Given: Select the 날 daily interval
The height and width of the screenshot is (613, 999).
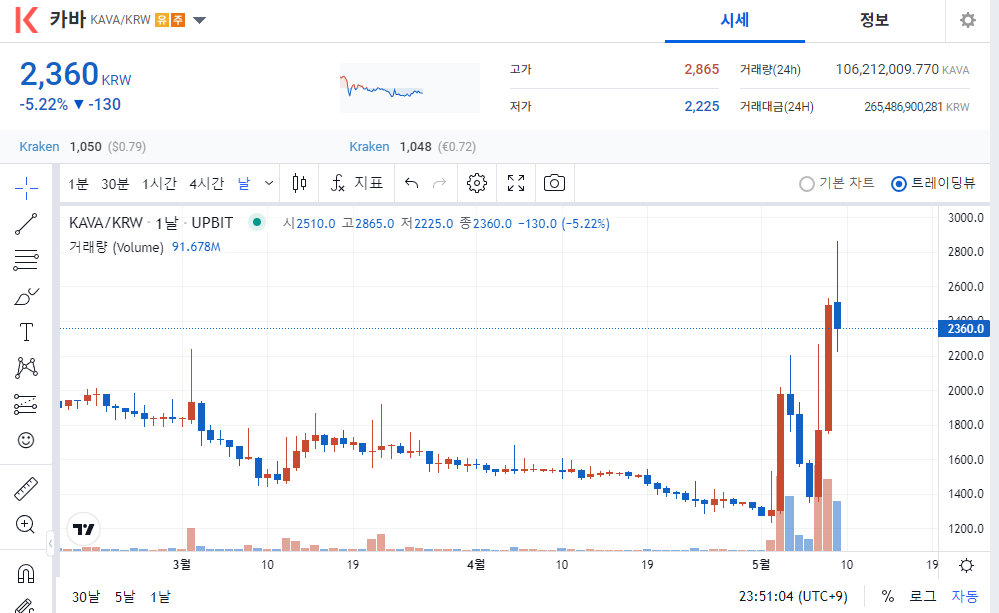Looking at the screenshot, I should (x=244, y=184).
